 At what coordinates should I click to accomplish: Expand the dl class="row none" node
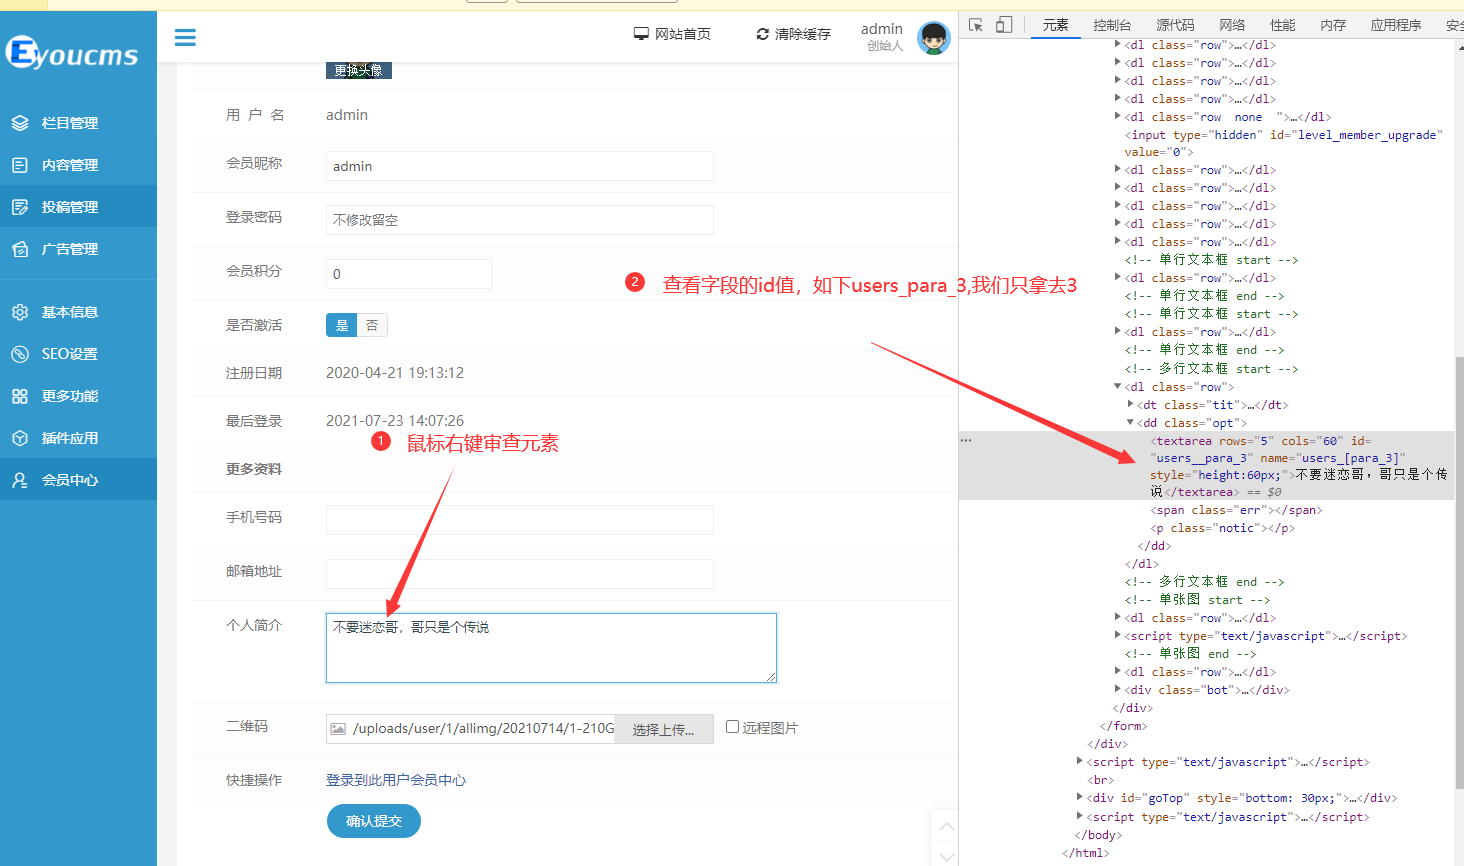point(1118,117)
